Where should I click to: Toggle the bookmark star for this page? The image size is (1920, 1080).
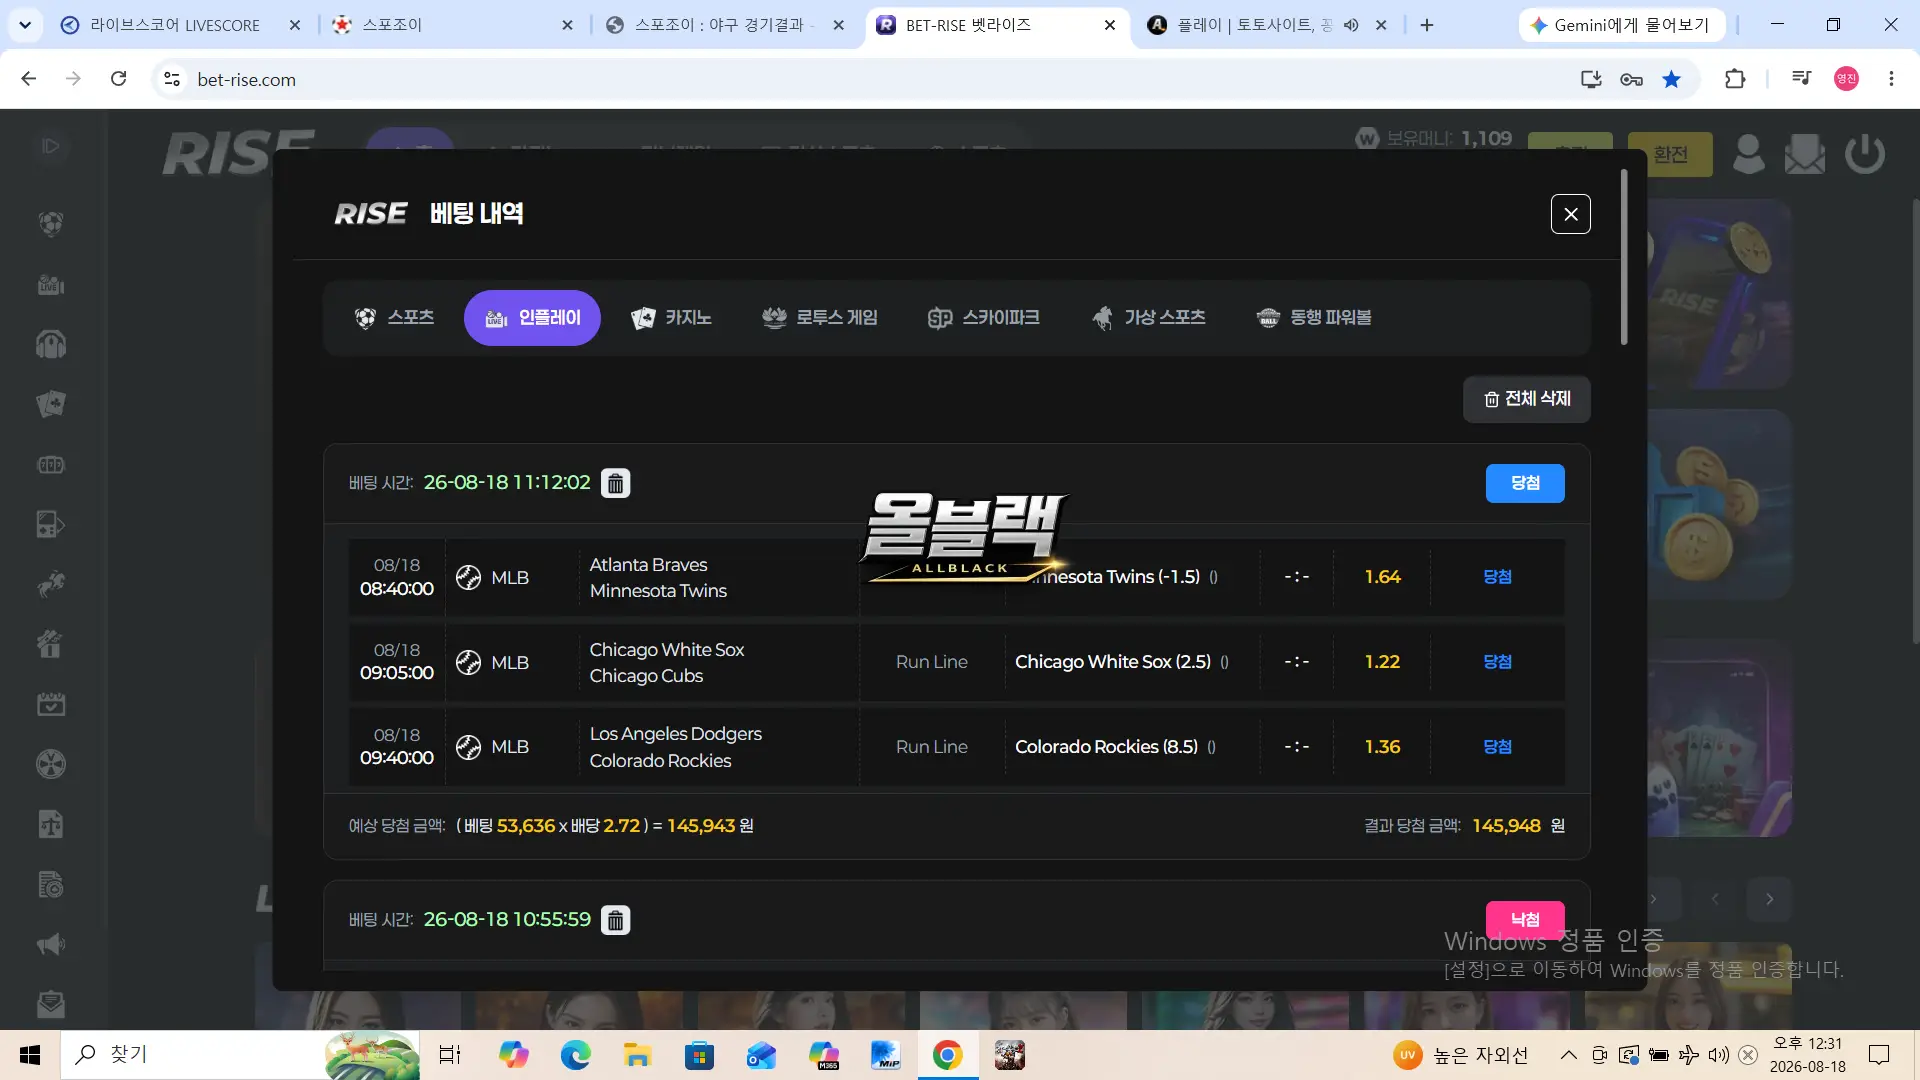click(x=1672, y=79)
